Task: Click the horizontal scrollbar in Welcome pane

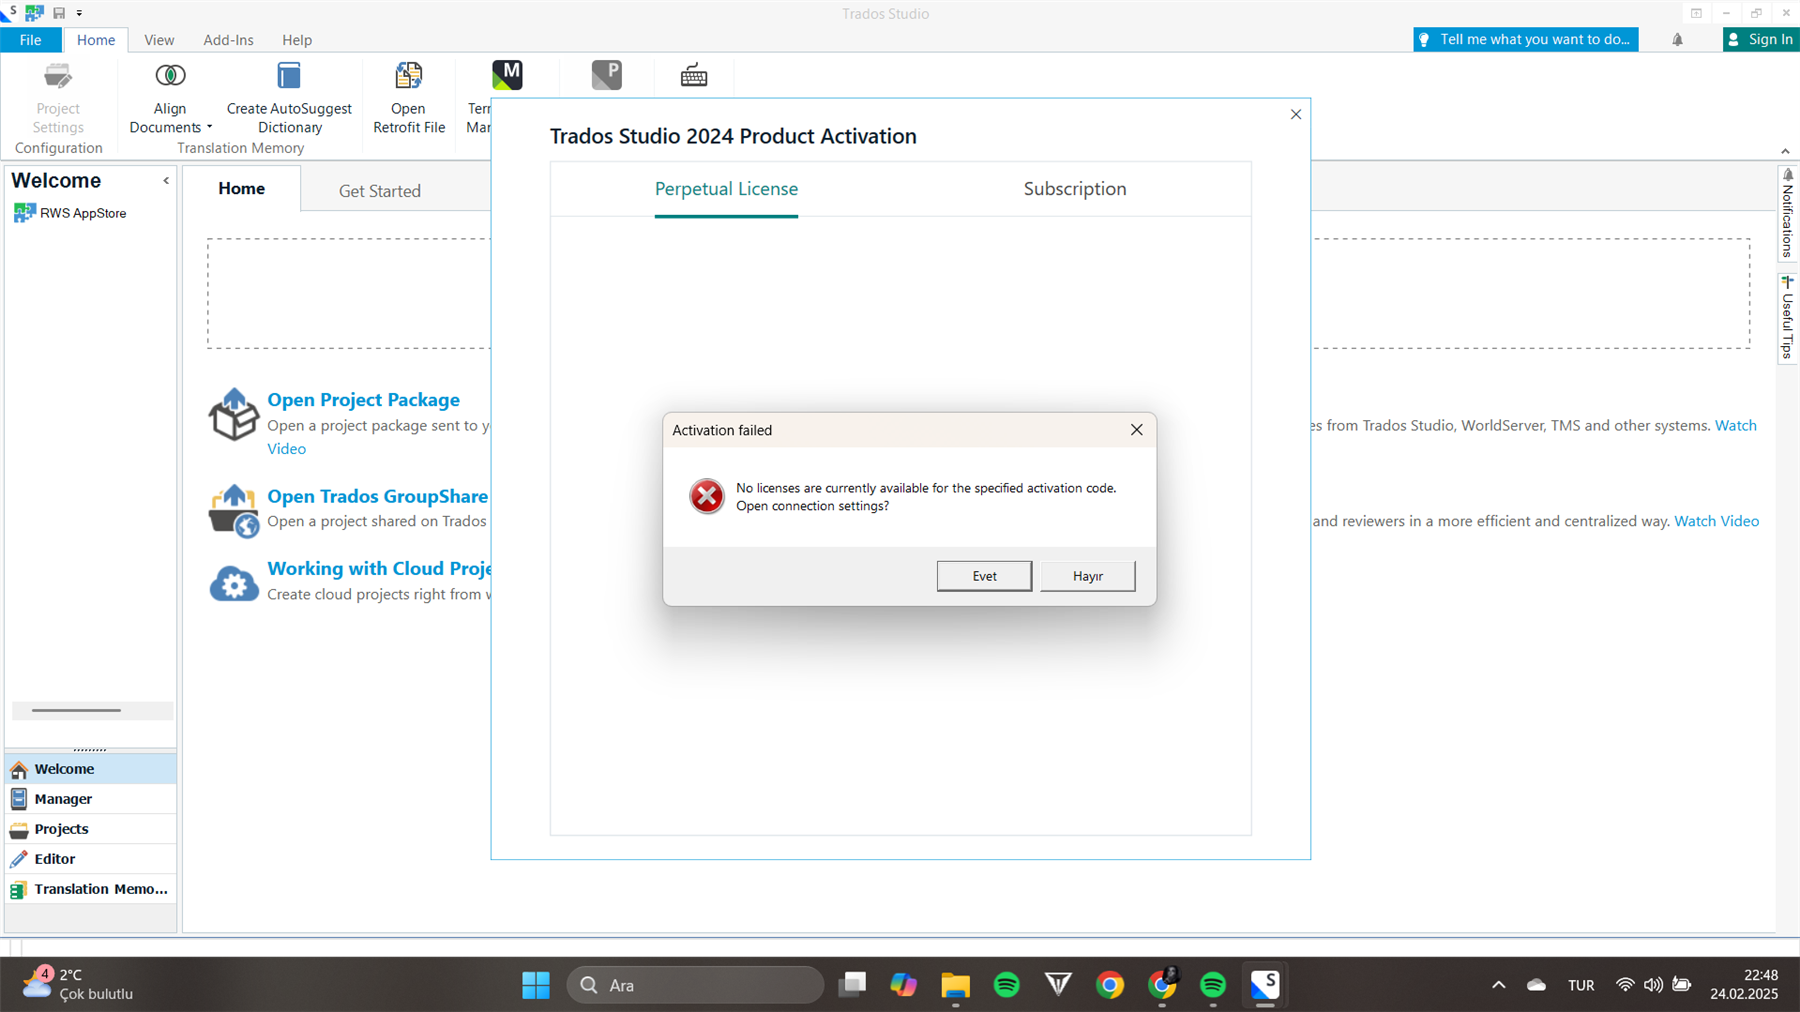Action: (x=76, y=710)
